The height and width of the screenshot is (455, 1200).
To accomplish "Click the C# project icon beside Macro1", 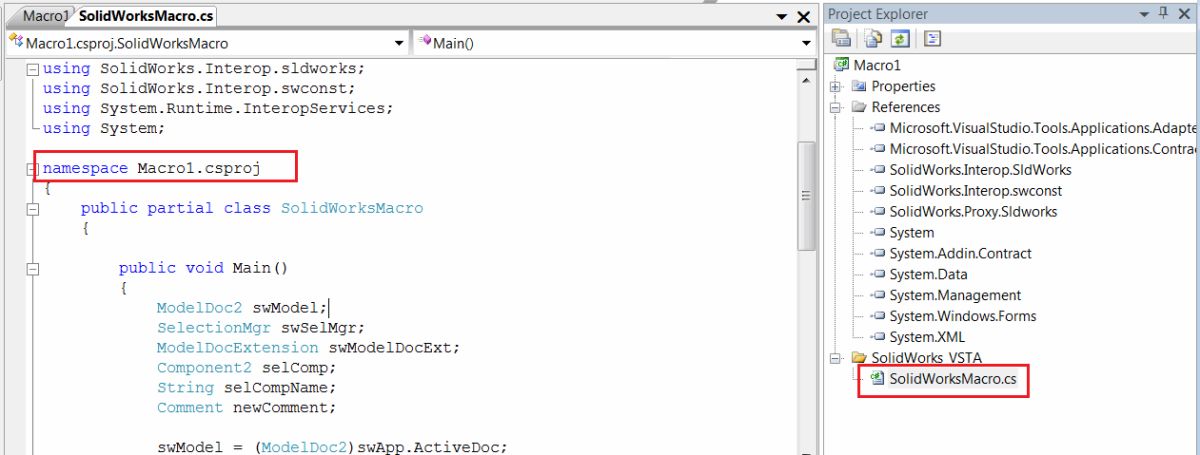I will point(841,65).
